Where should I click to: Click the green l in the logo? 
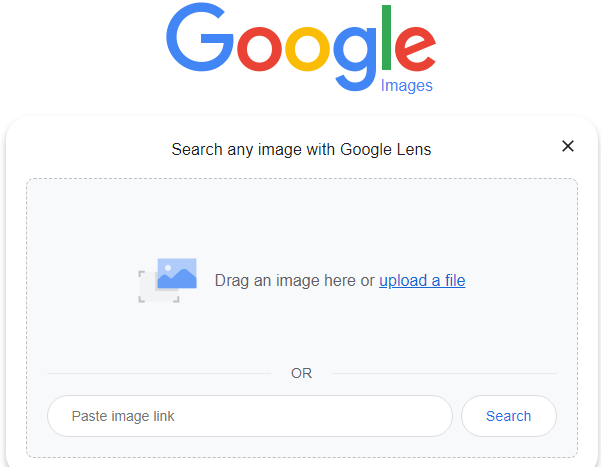click(x=386, y=38)
